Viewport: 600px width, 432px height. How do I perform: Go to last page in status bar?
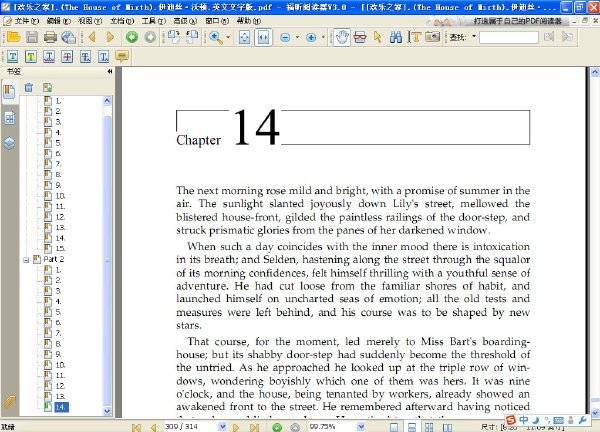254,427
